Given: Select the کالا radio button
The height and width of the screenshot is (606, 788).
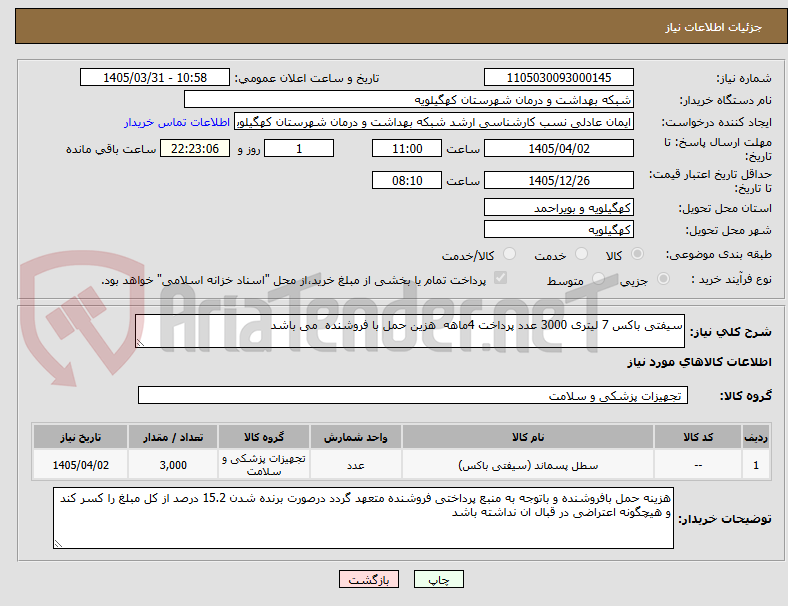Looking at the screenshot, I should point(637,254).
